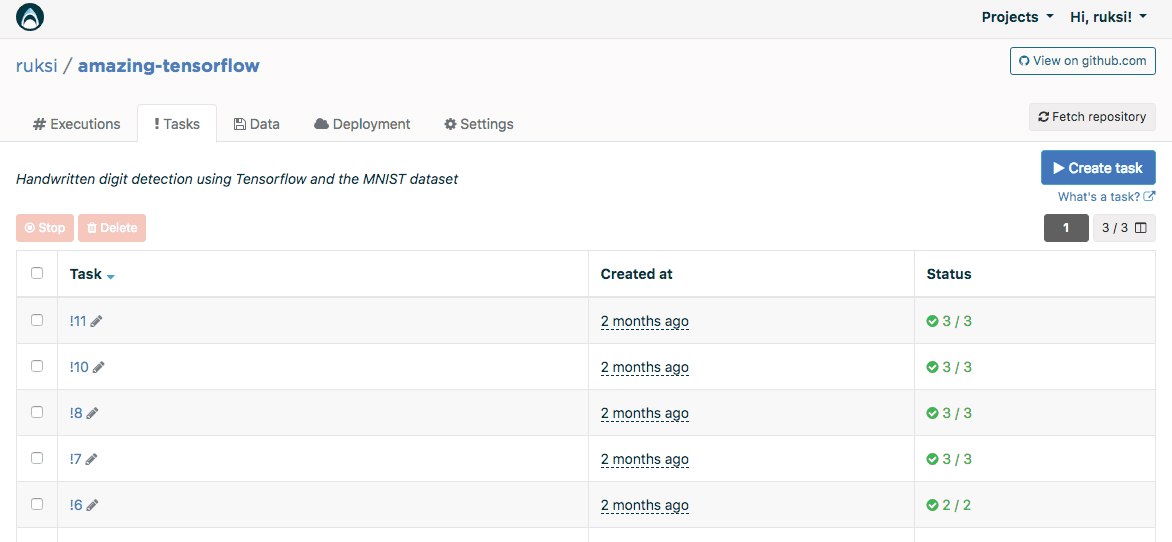This screenshot has height=542, width=1172.
Task: Click green check icon in !11 status
Action: 932,321
